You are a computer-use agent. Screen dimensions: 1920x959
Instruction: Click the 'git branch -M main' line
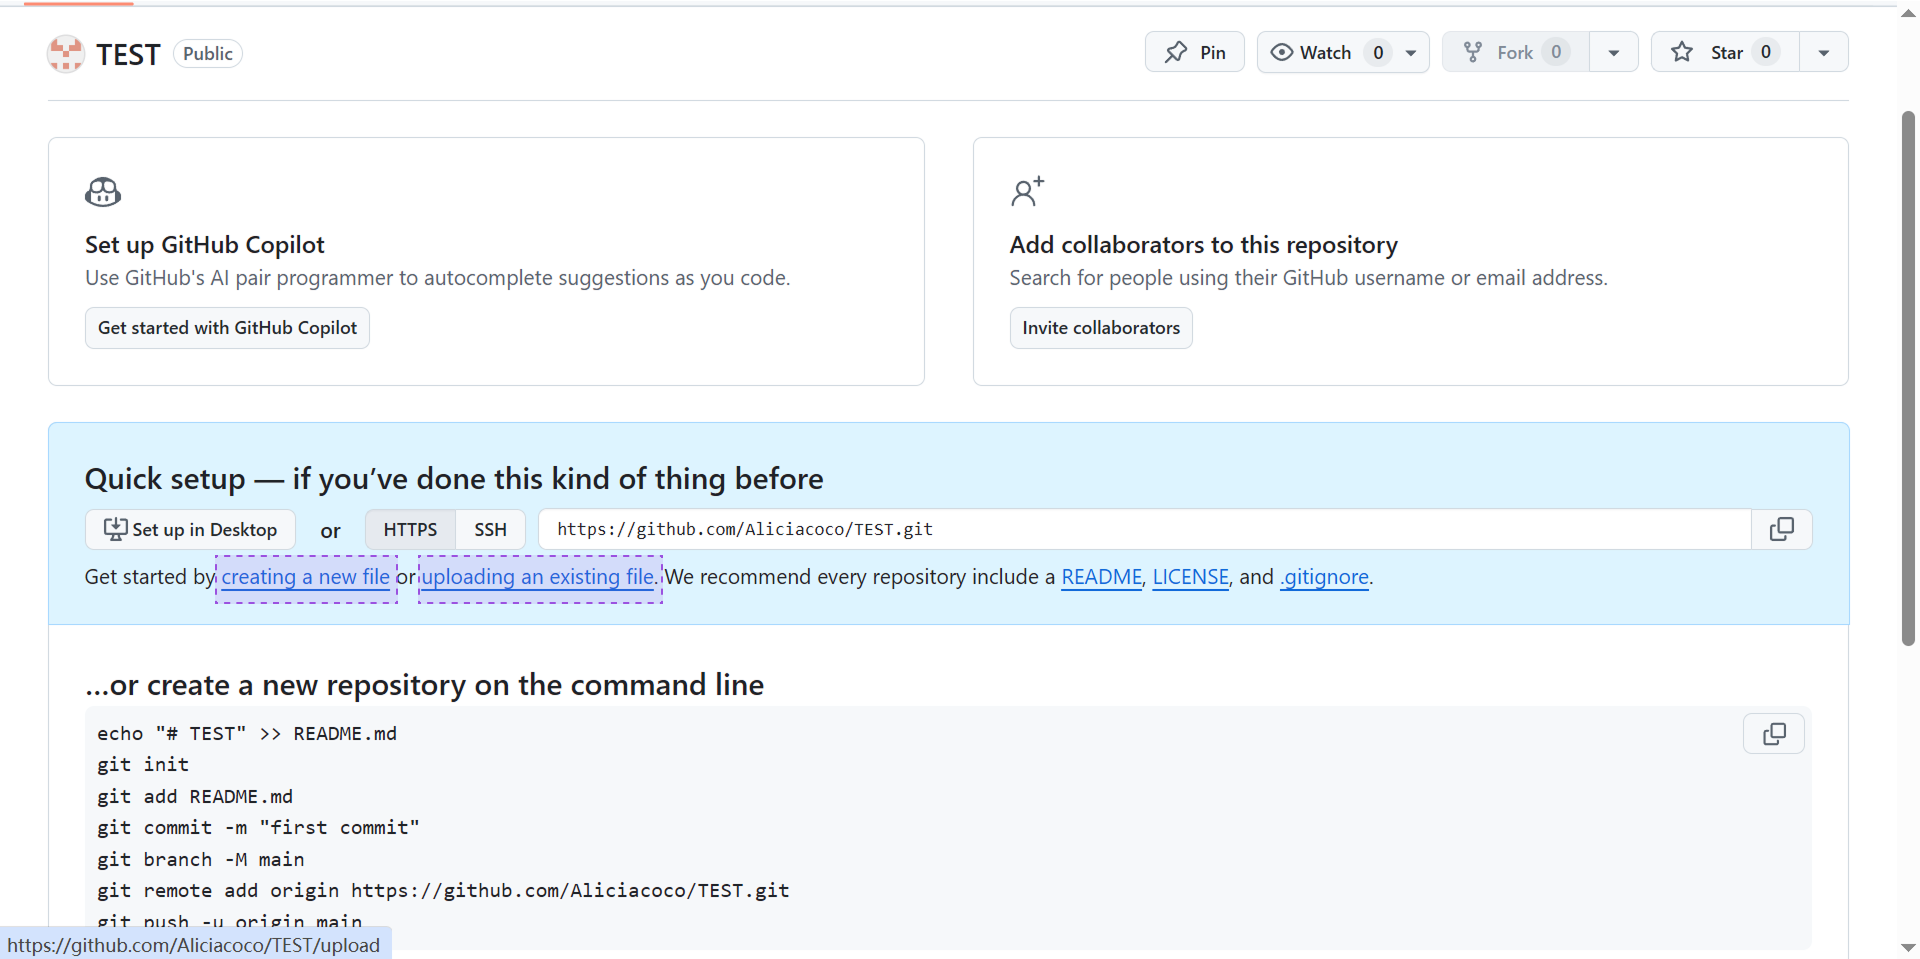pyautogui.click(x=201, y=860)
